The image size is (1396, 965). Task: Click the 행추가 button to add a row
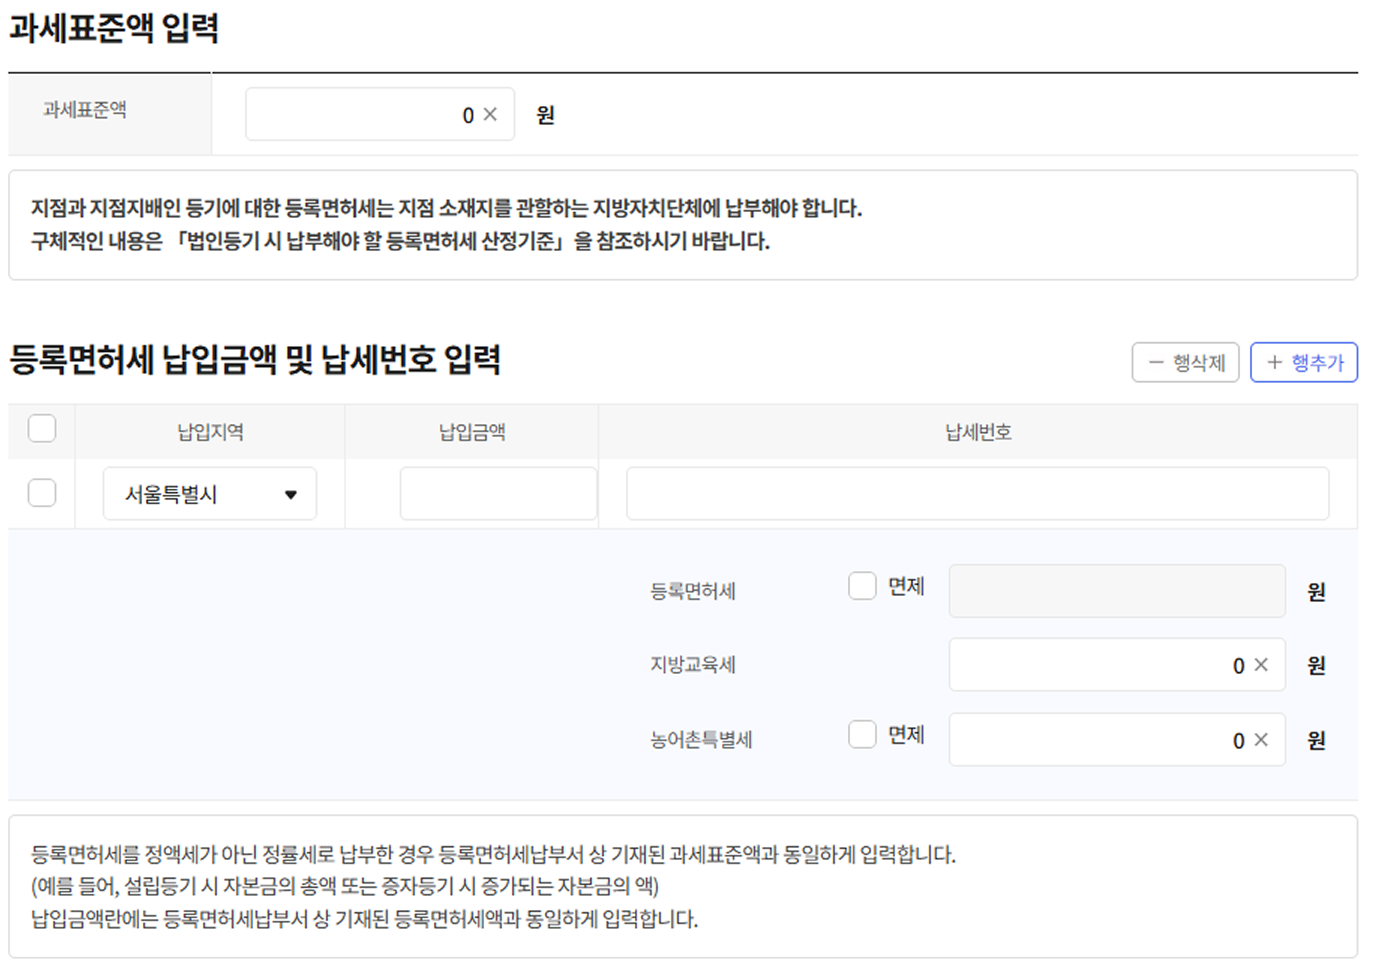pyautogui.click(x=1304, y=362)
